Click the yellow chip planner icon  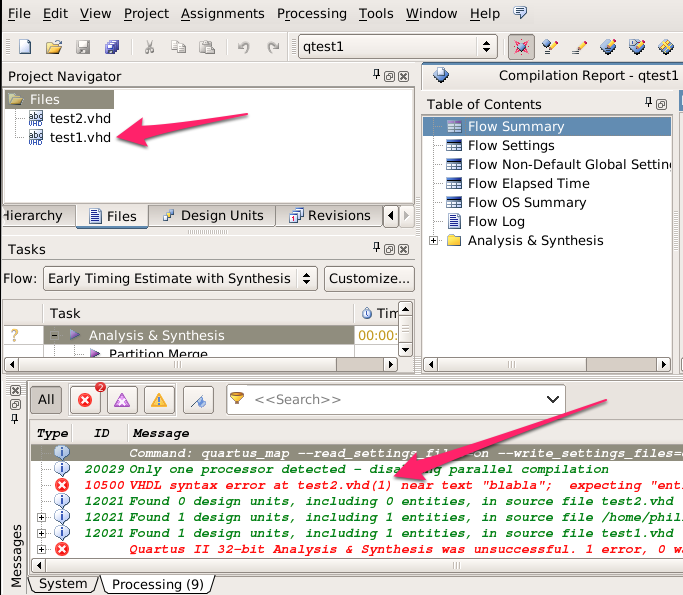pyautogui.click(x=666, y=47)
